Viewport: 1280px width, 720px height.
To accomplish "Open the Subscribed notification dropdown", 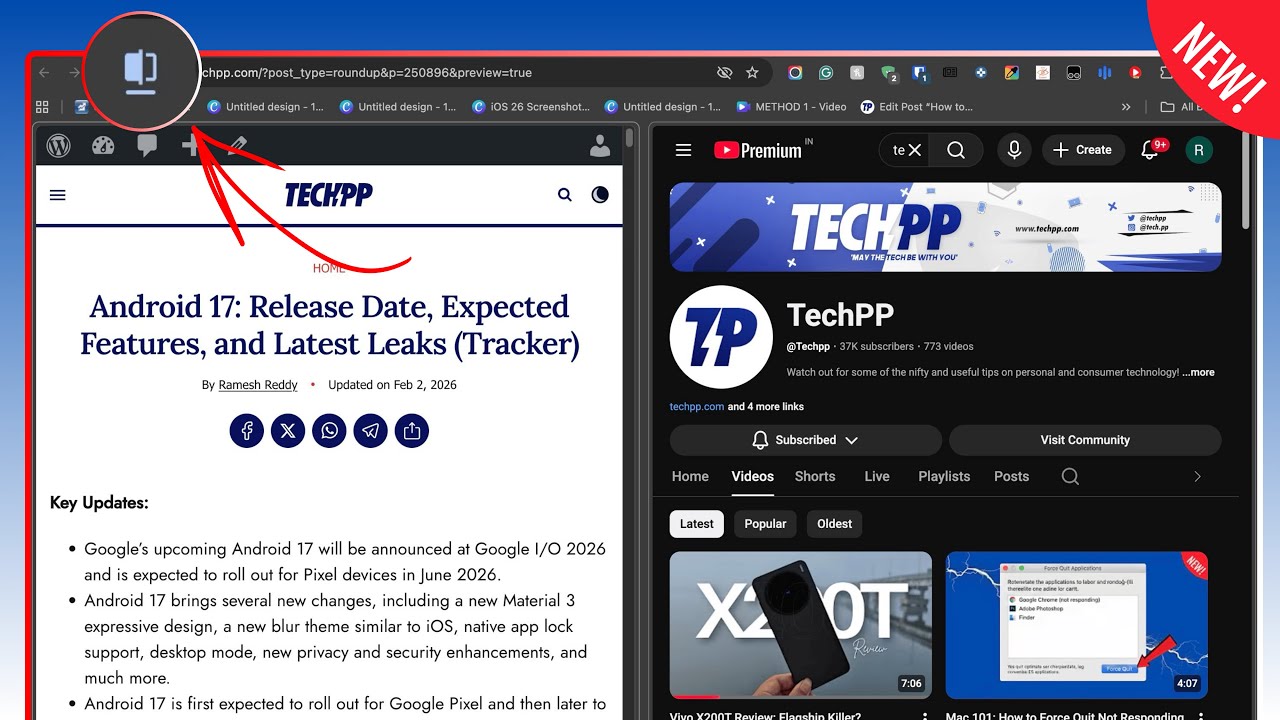I will (x=806, y=440).
